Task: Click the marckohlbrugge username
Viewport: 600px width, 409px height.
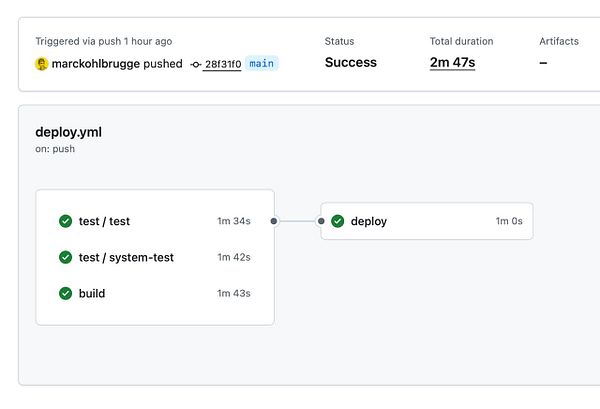Action: click(95, 64)
